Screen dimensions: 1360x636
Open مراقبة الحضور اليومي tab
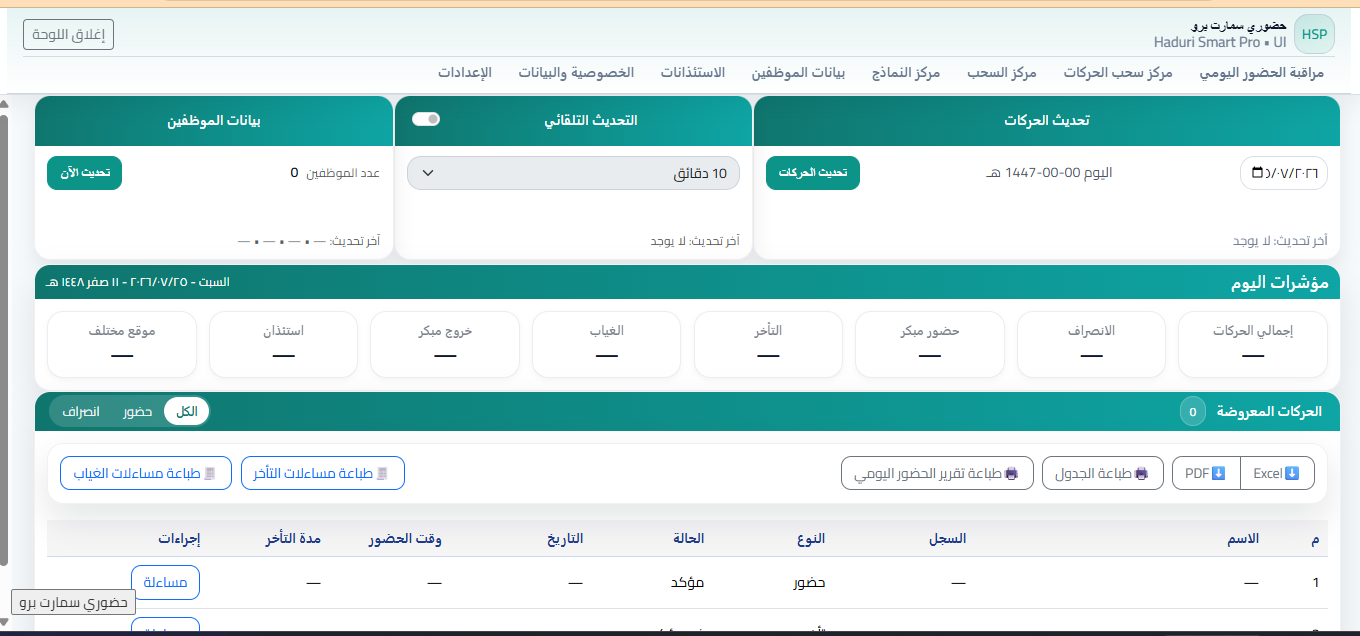(x=1261, y=73)
